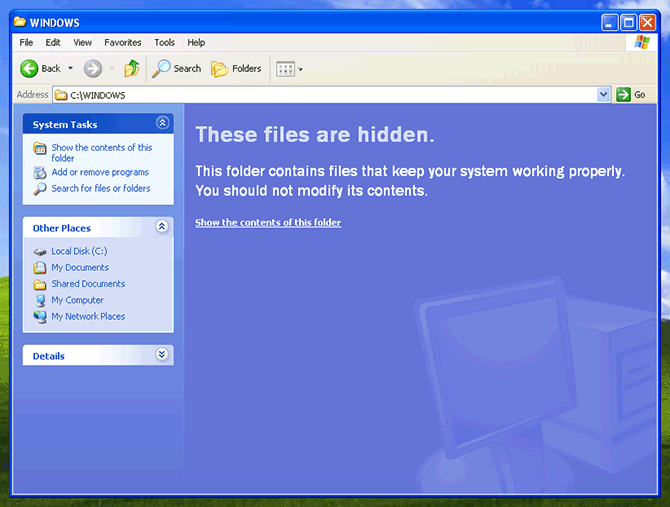670x507 pixels.
Task: Expand the address bar dropdown list
Action: [603, 94]
